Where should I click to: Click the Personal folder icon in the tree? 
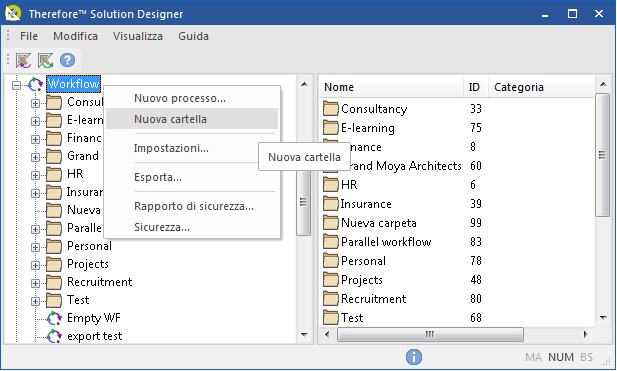54,246
